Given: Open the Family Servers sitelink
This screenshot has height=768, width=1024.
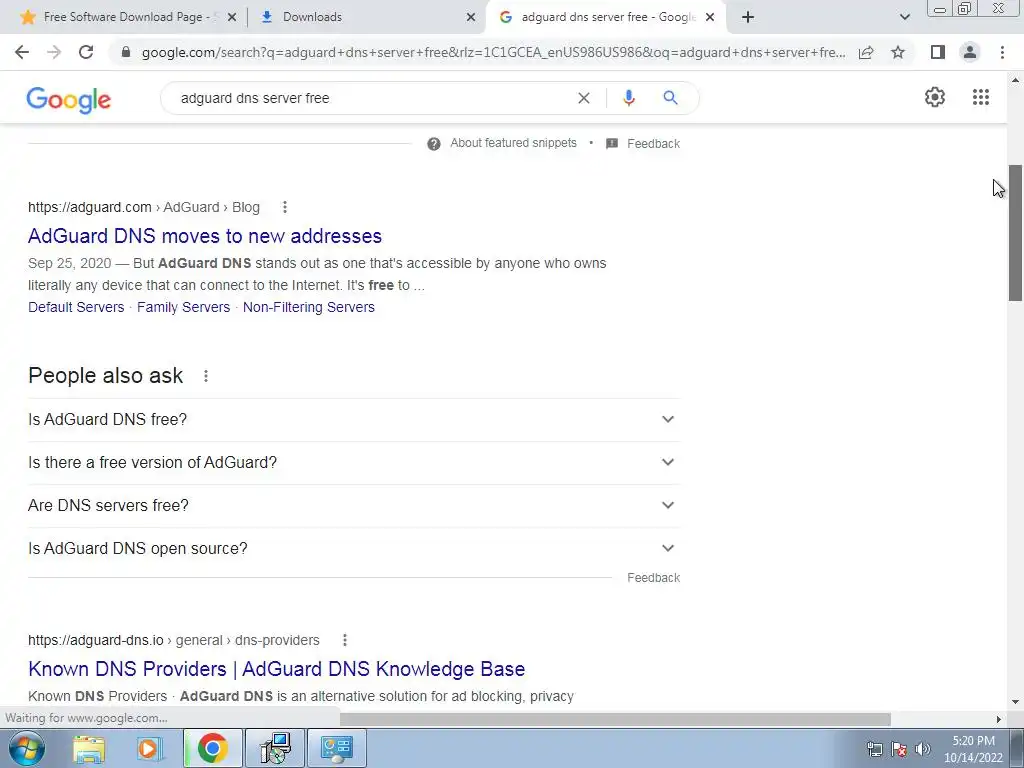Looking at the screenshot, I should (184, 307).
